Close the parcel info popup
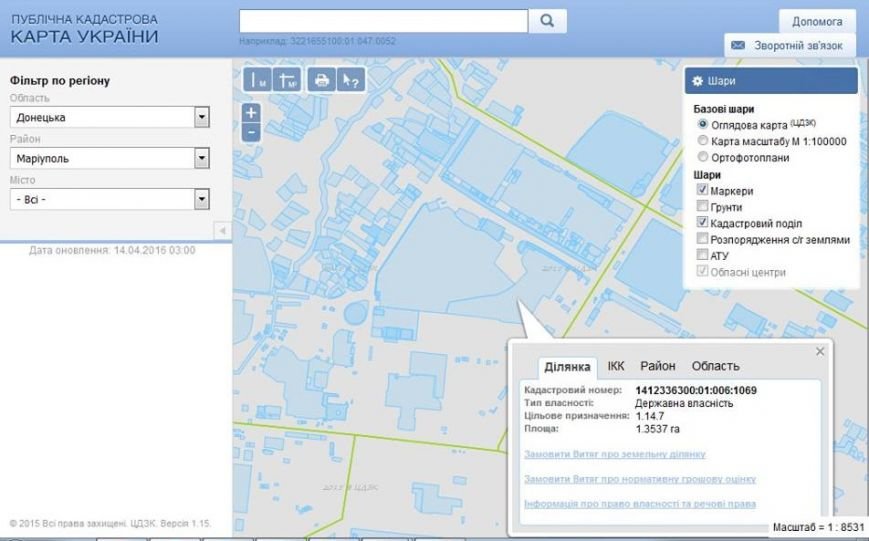 pyautogui.click(x=820, y=351)
